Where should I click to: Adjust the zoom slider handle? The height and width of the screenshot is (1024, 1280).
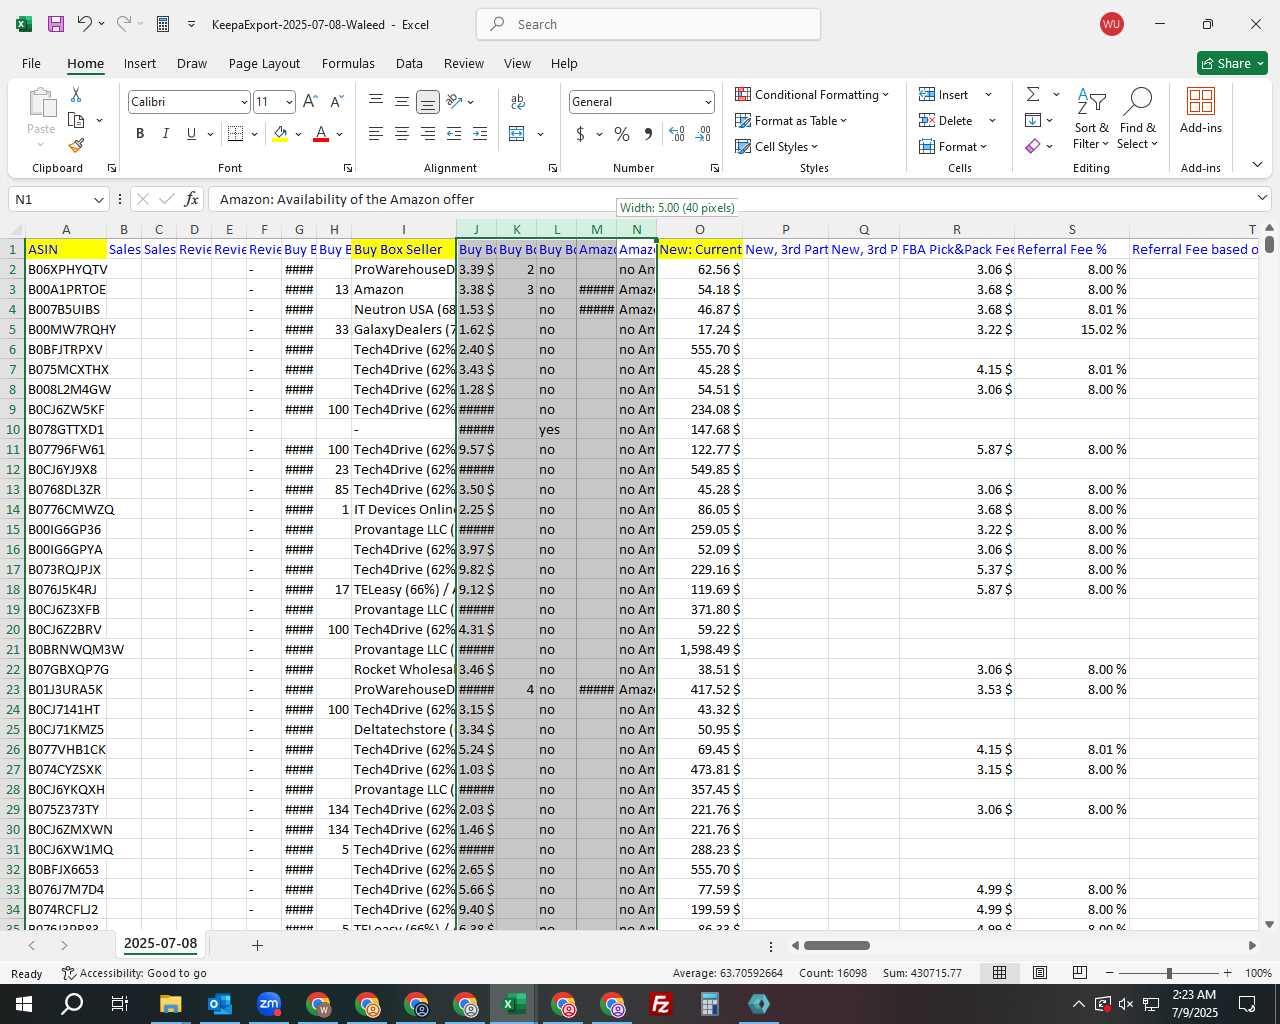(x=1169, y=973)
